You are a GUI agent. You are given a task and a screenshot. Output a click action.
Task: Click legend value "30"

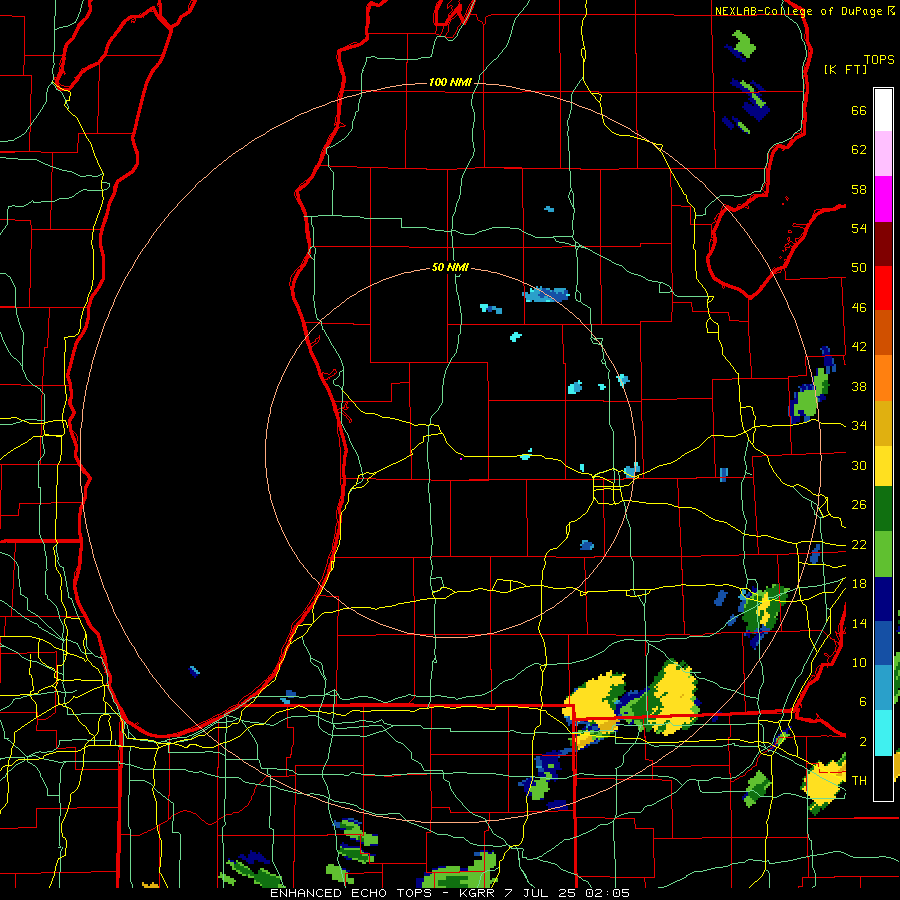coord(859,465)
